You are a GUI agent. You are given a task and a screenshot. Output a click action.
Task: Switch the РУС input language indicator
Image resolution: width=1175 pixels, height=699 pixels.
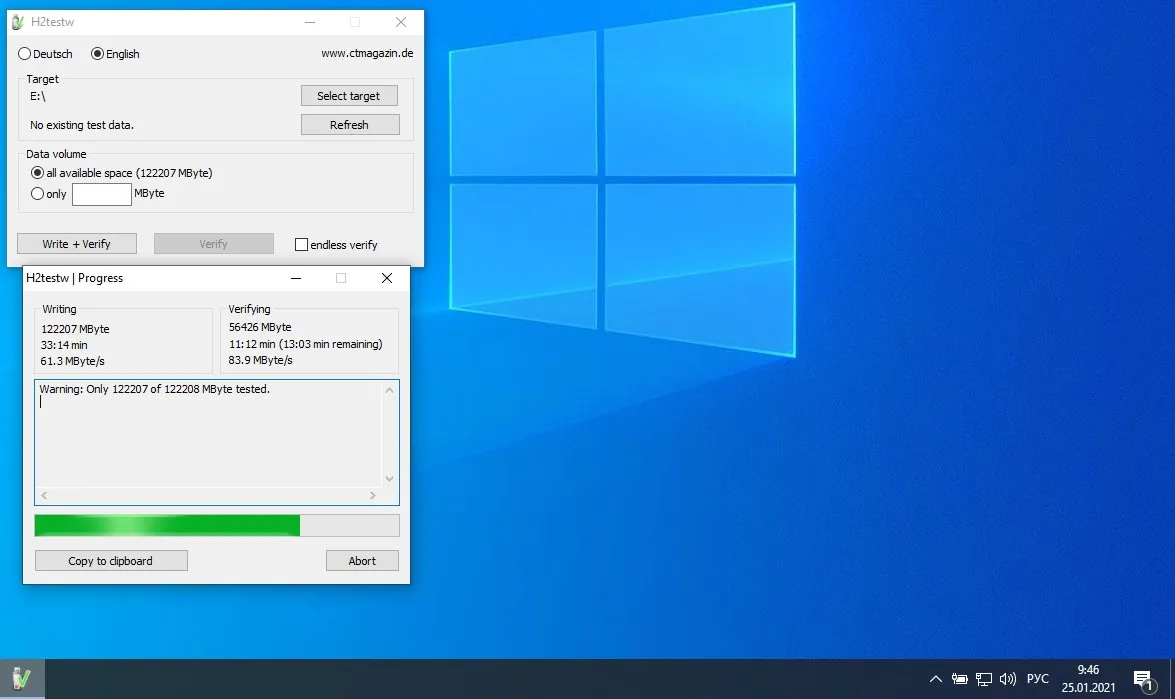point(1038,679)
